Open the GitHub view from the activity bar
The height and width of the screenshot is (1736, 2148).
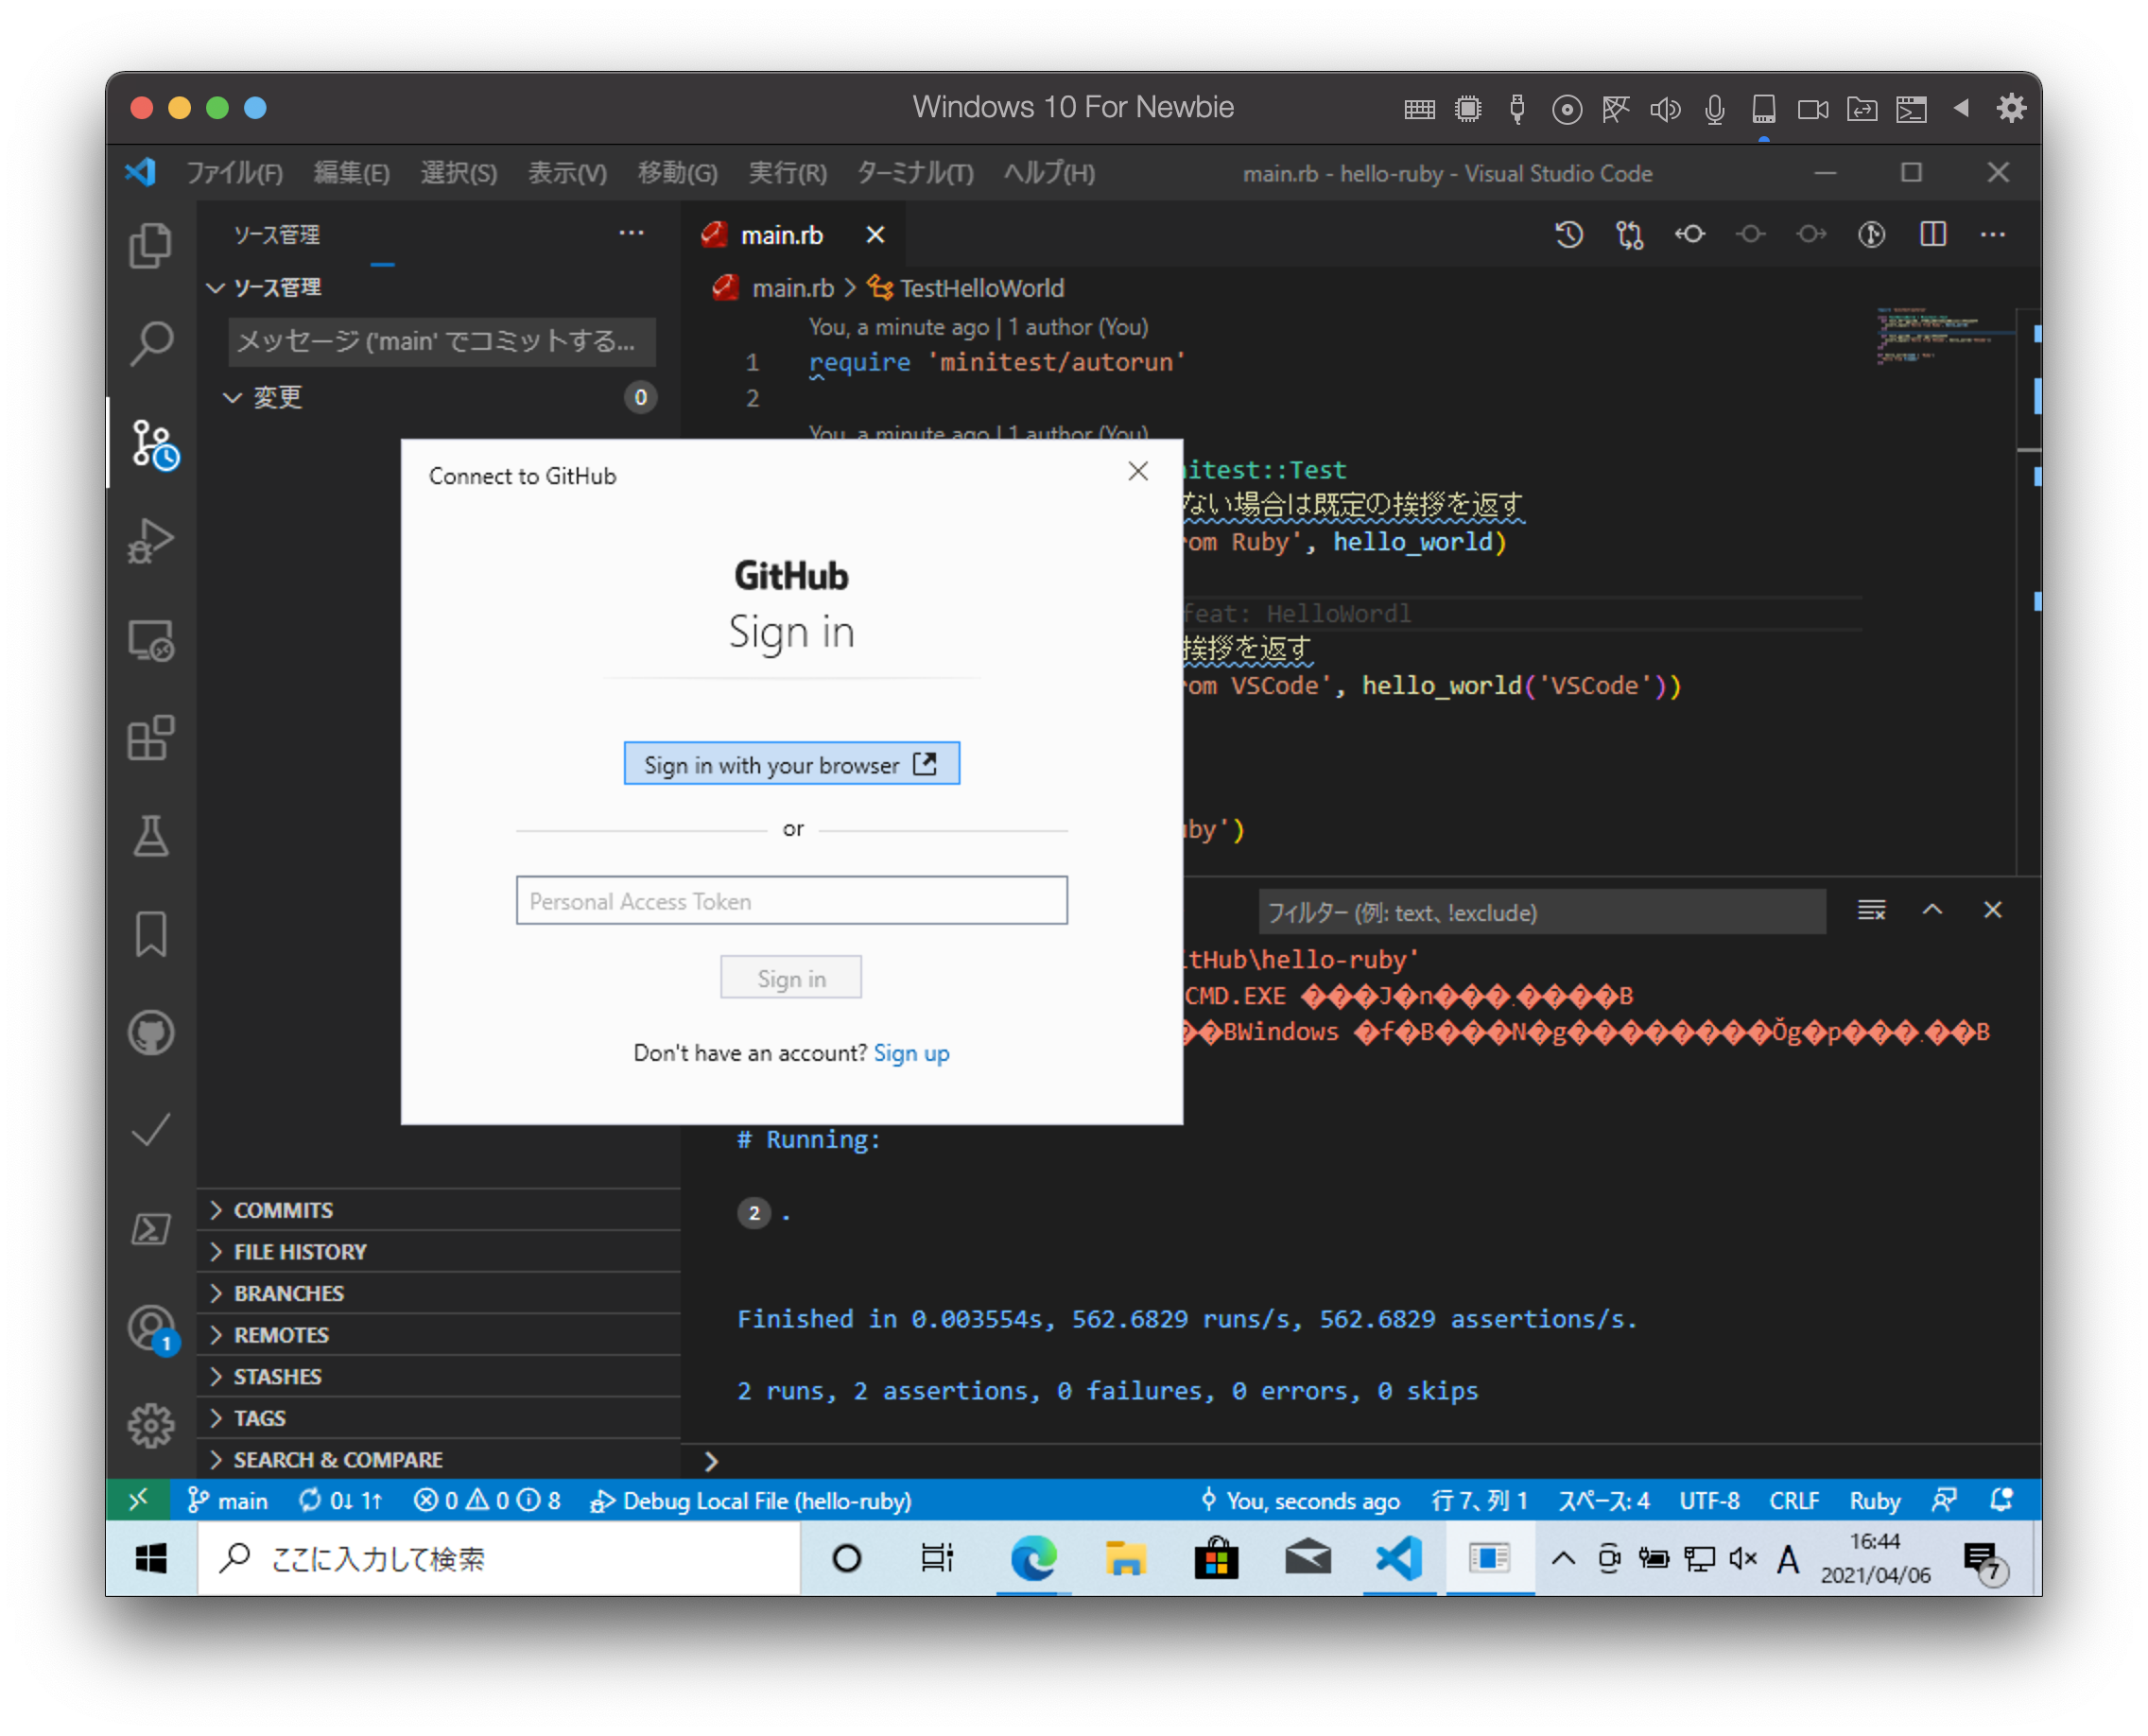pos(151,1033)
